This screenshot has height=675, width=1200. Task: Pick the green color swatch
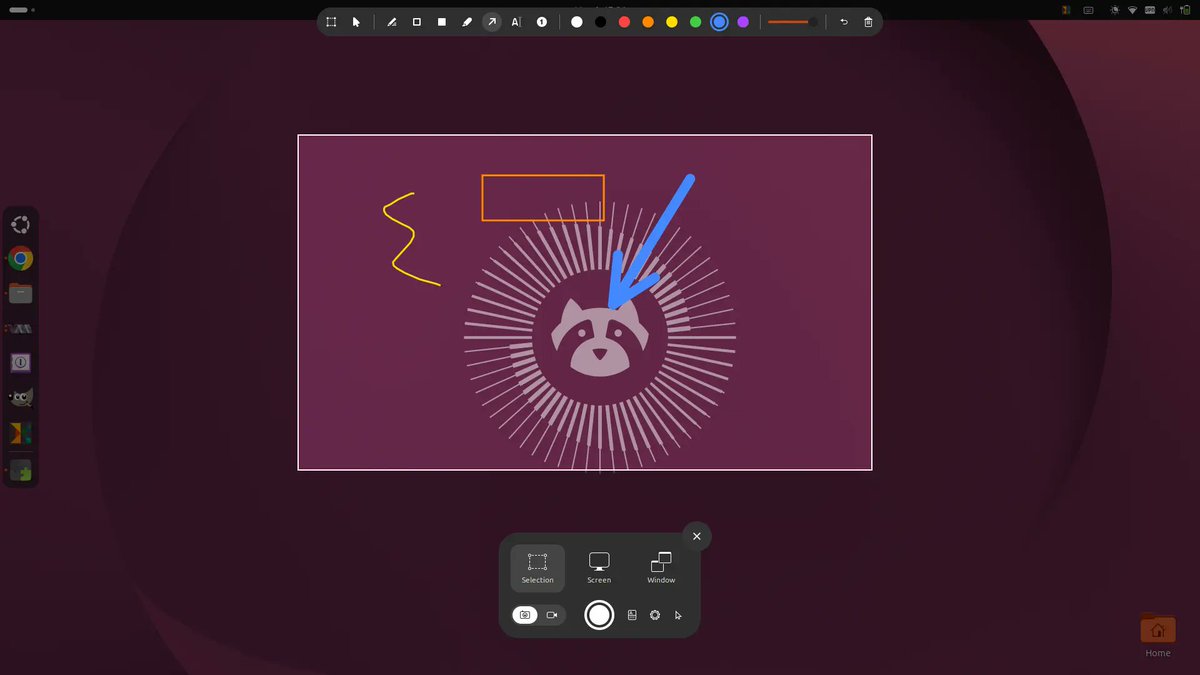pos(695,21)
